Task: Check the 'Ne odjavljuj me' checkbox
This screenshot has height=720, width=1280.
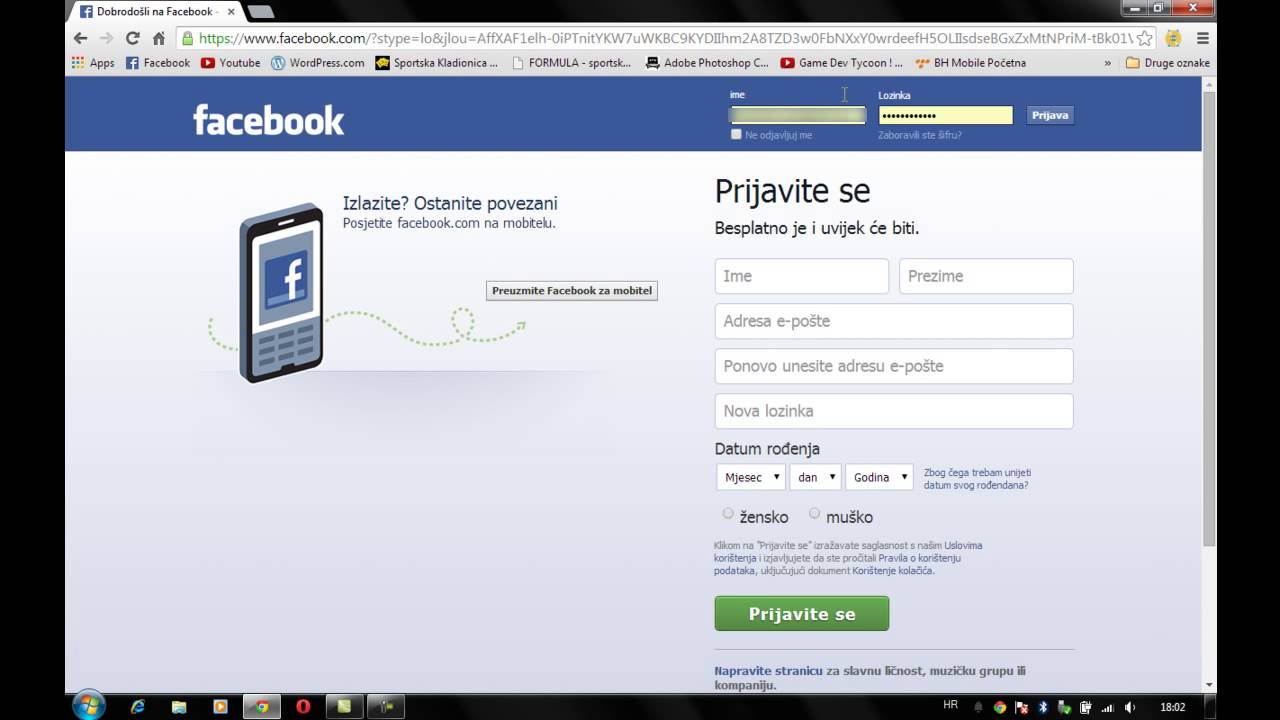Action: click(x=736, y=134)
